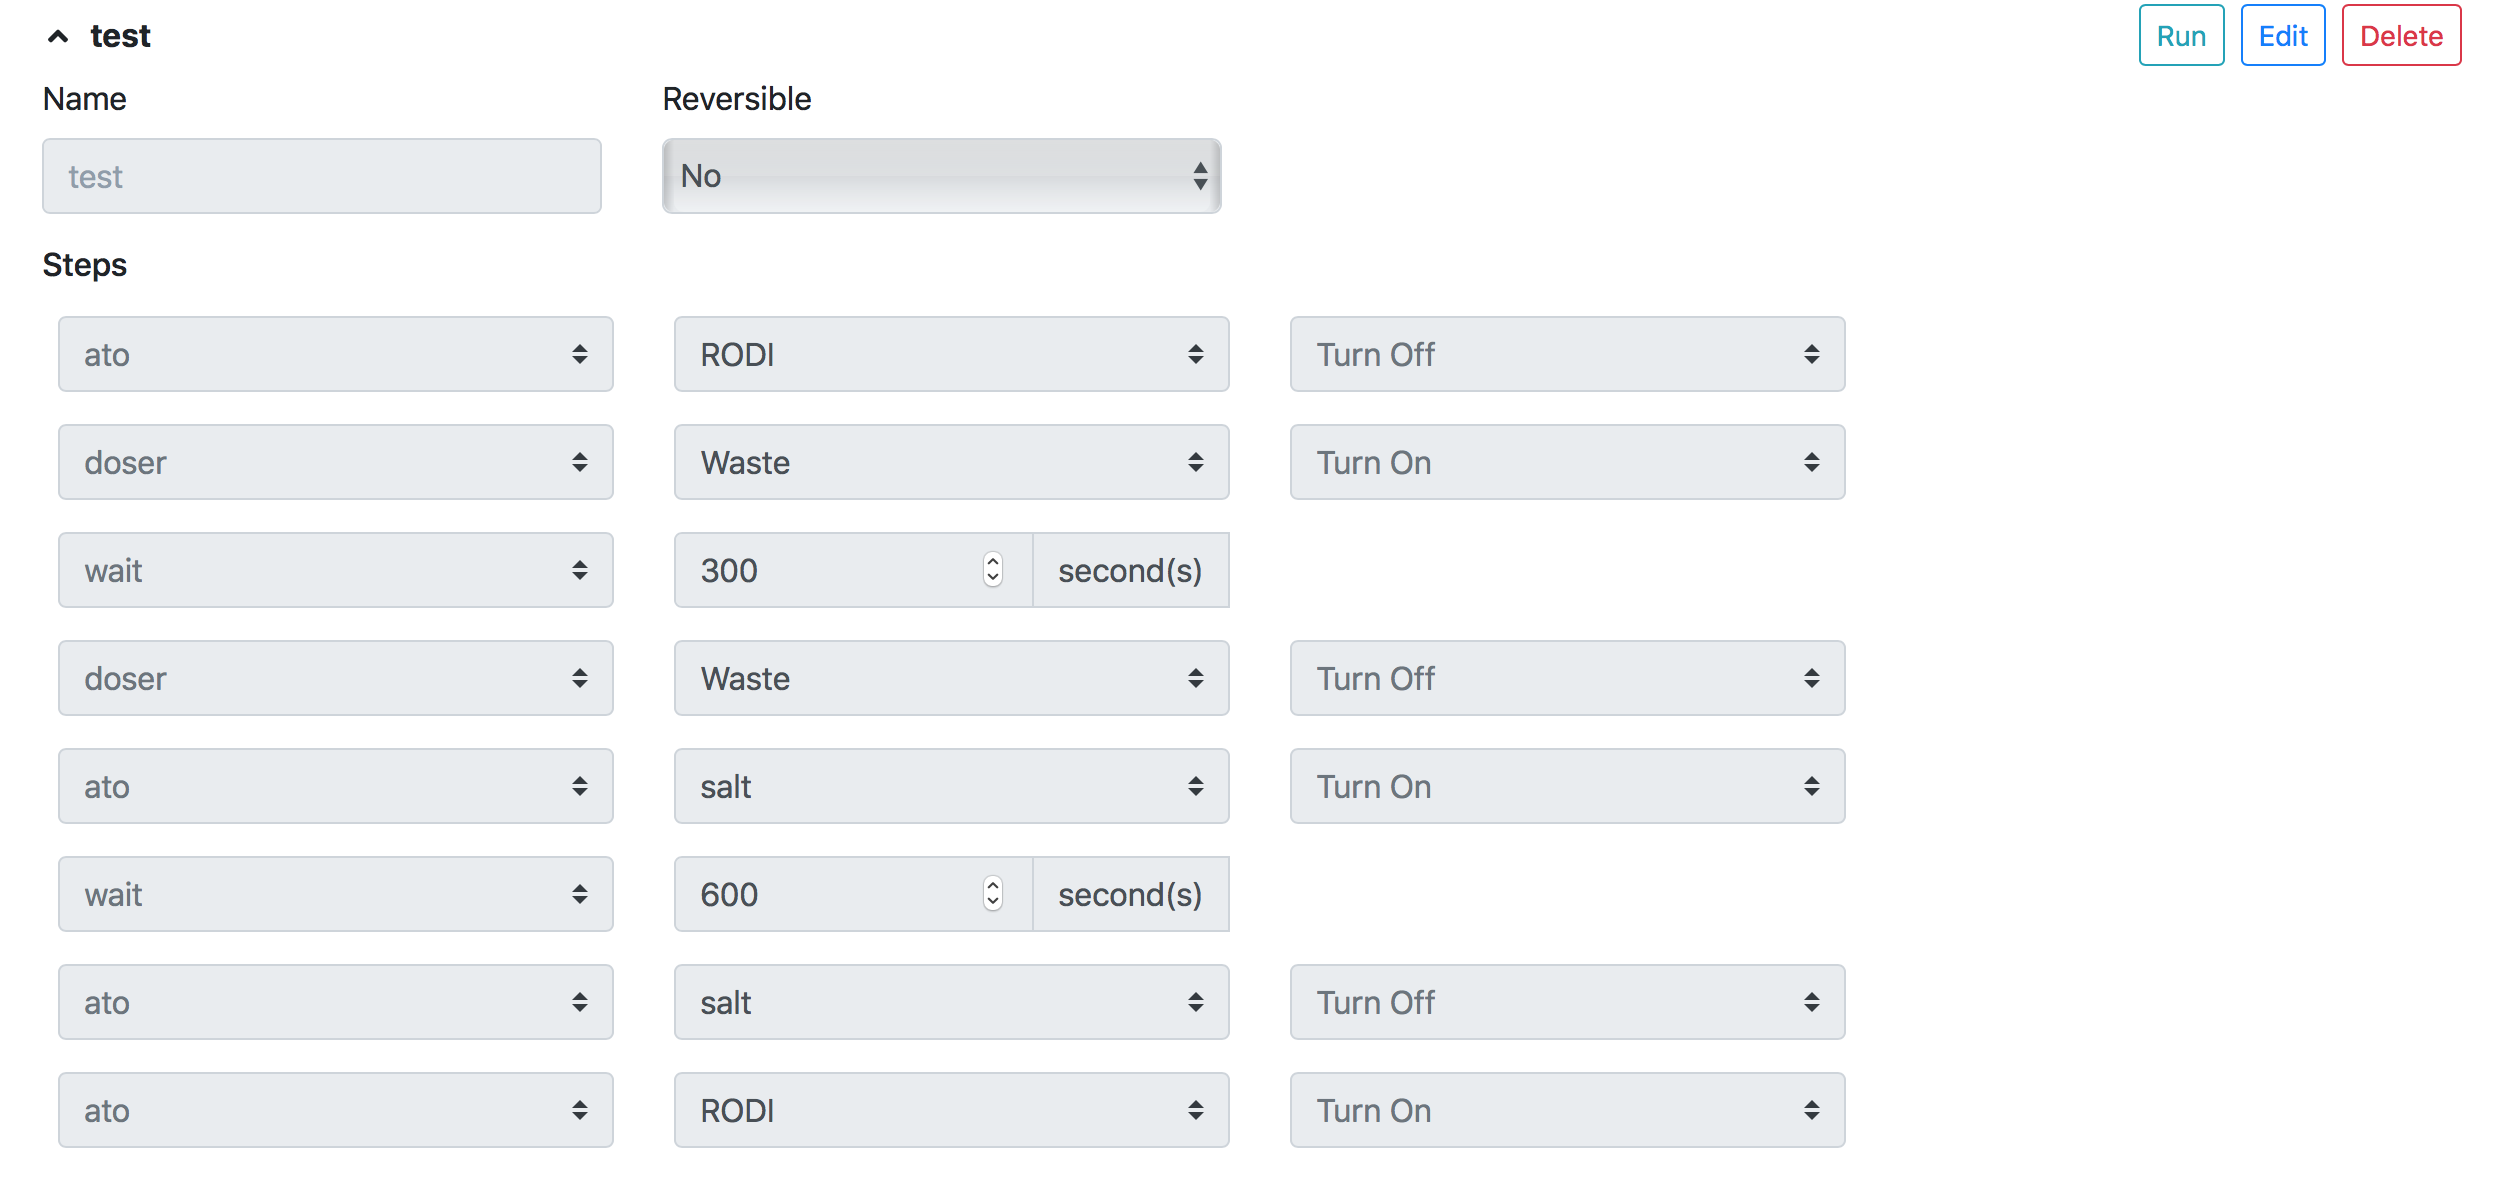The image size is (2494, 1184).
Task: Open the fourth step's Waste Turn Off action
Action: pos(1566,678)
